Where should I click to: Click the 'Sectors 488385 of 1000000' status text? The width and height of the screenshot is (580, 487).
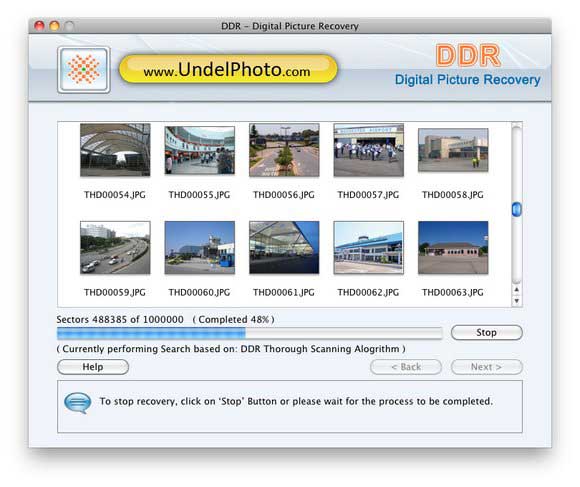pos(120,319)
